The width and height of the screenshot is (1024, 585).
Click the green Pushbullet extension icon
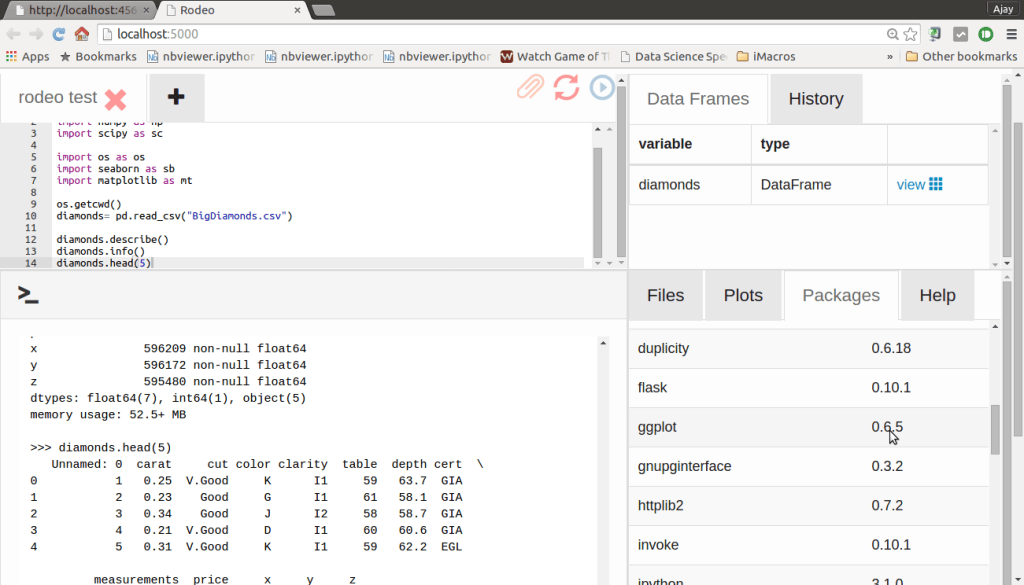pyautogui.click(x=985, y=34)
